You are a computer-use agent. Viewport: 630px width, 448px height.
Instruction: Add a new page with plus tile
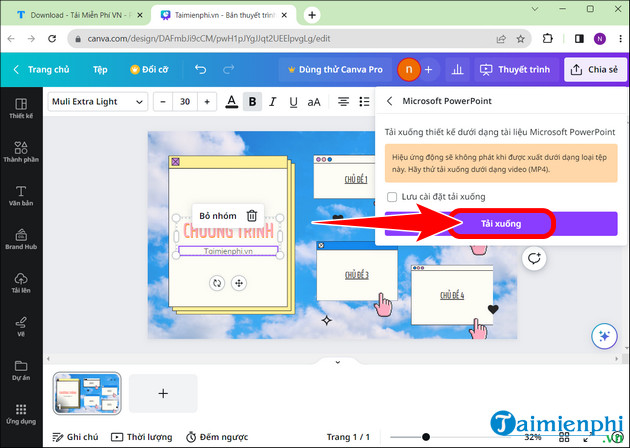[x=163, y=393]
